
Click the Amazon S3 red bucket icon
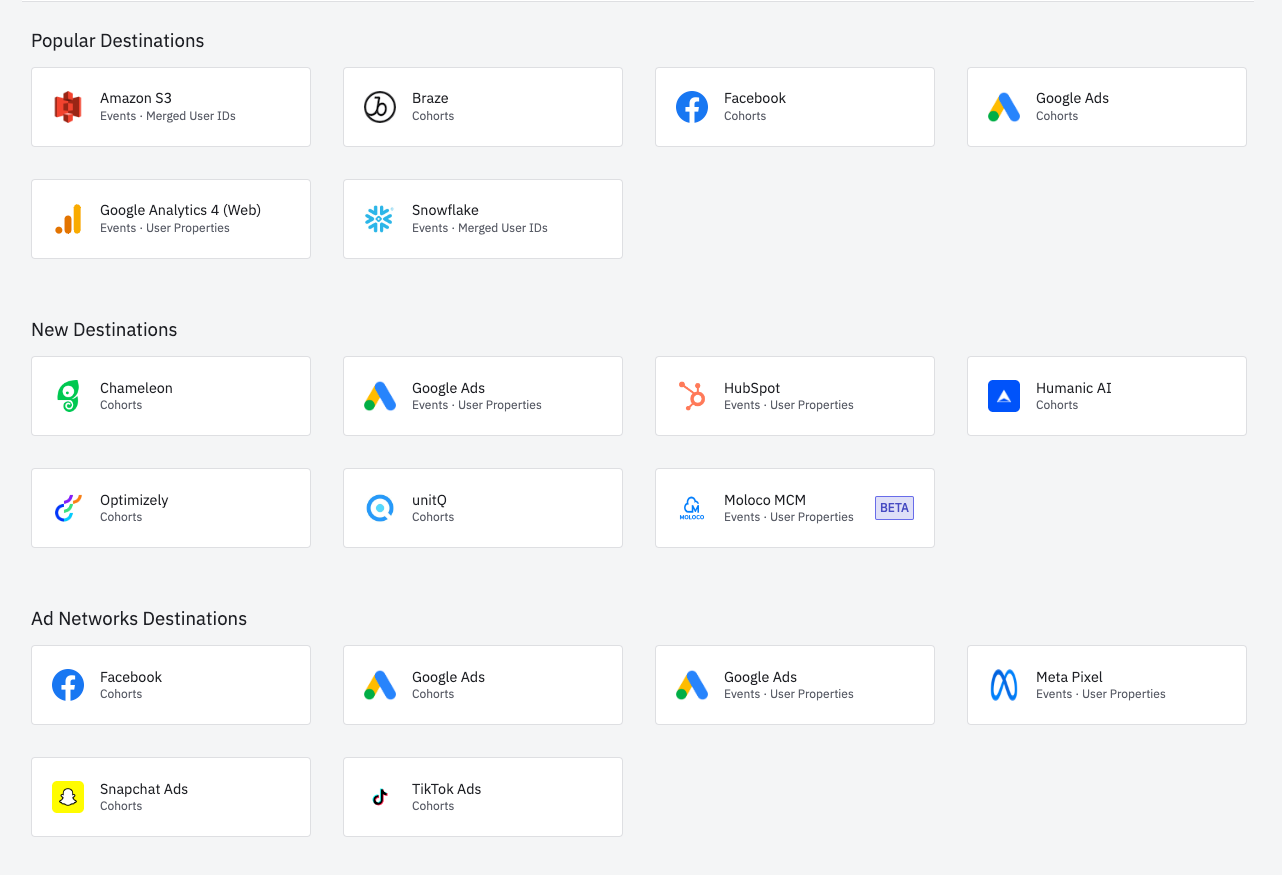click(x=68, y=107)
